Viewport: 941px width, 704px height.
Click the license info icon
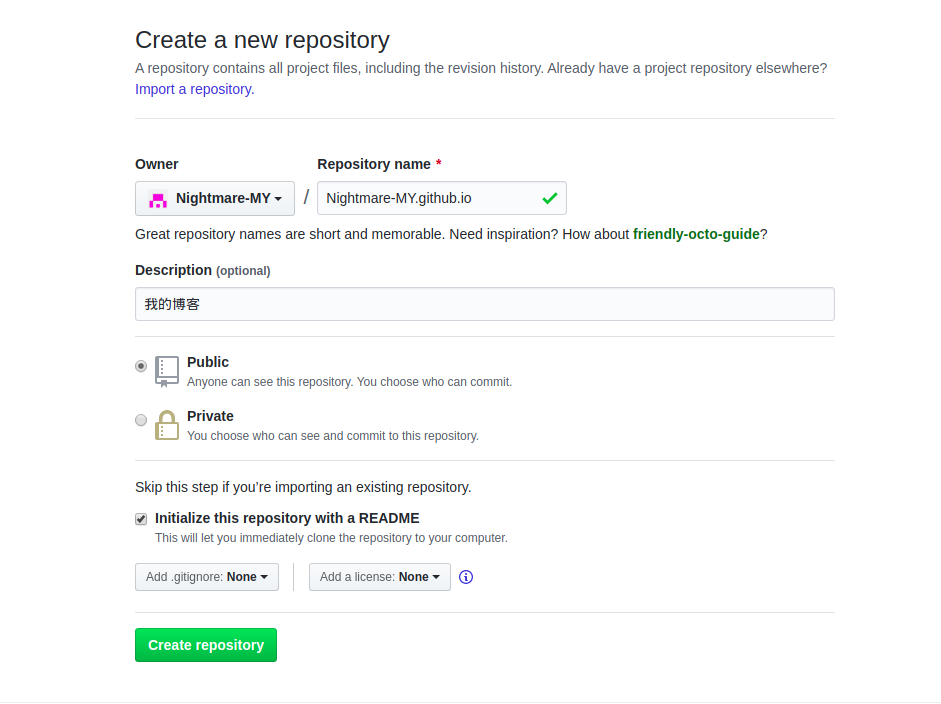click(x=466, y=577)
